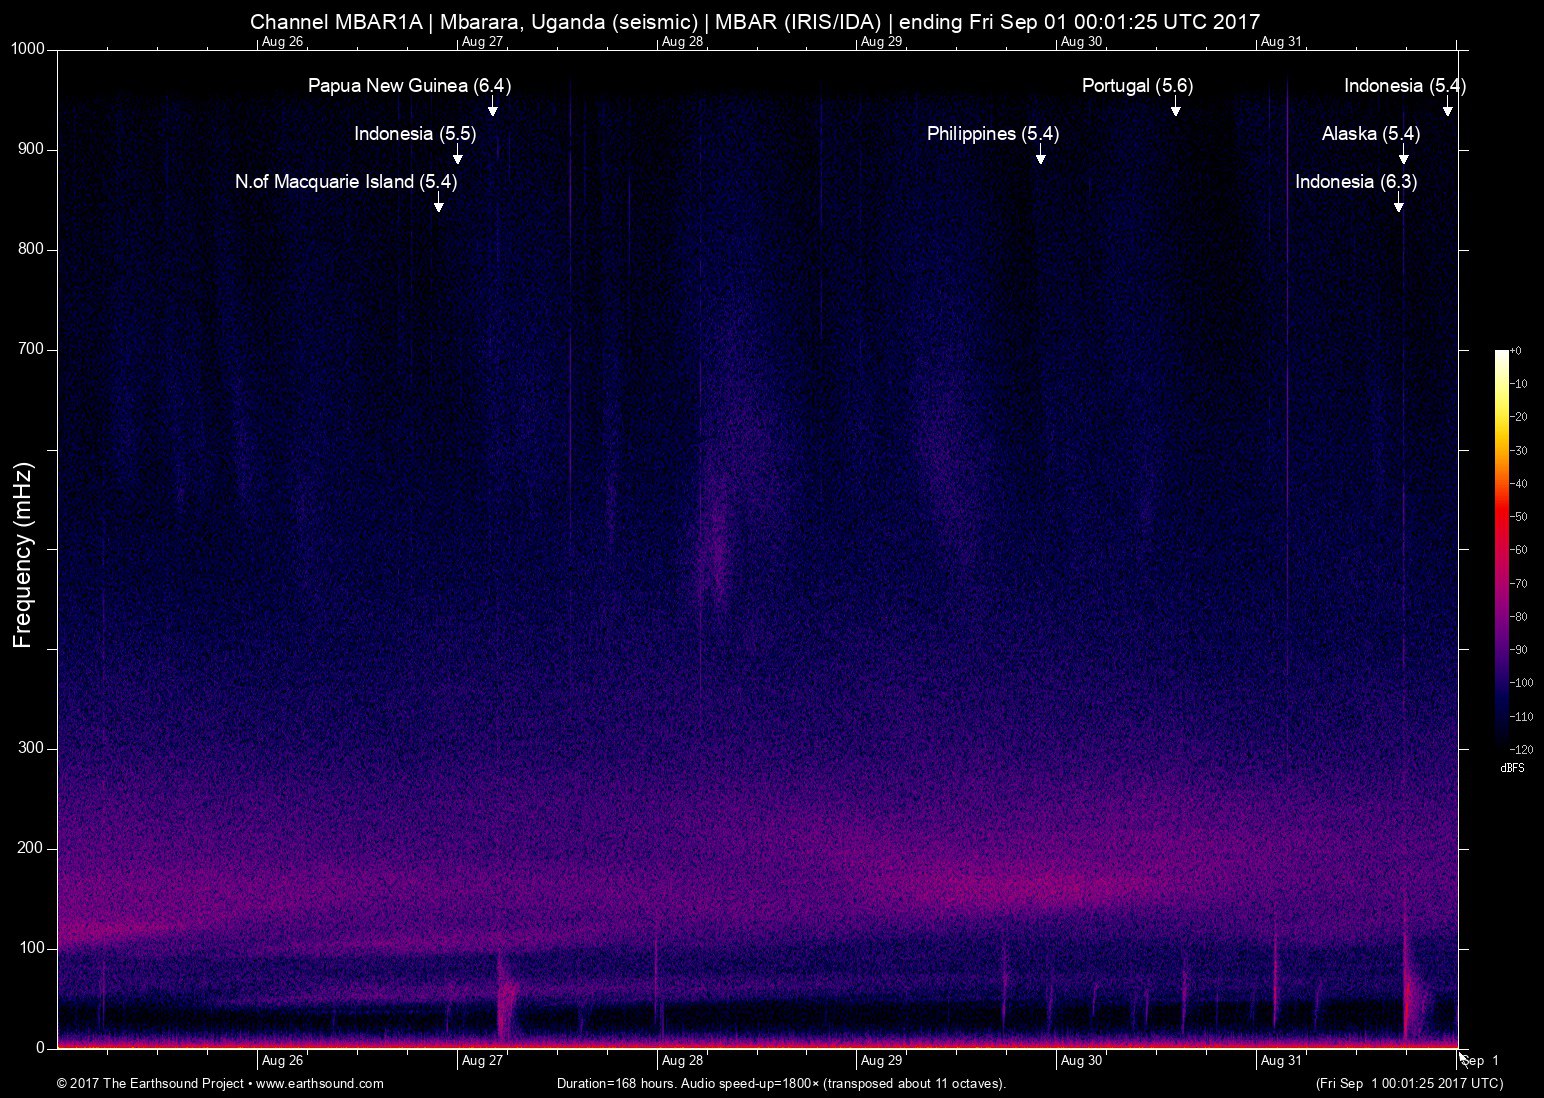Screen dimensions: 1544x1098
Task: Select the Papua New Guinea (6.4) label
Action: pos(409,86)
